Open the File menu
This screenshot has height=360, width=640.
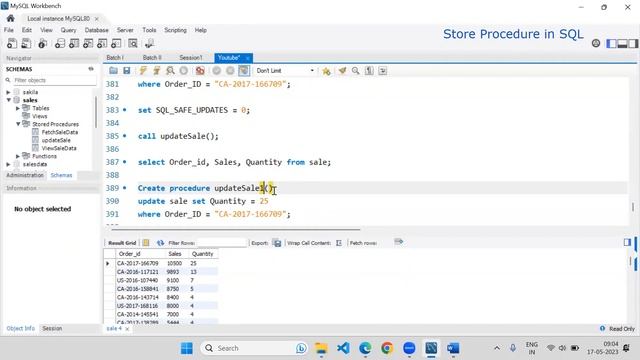[x=9, y=30]
